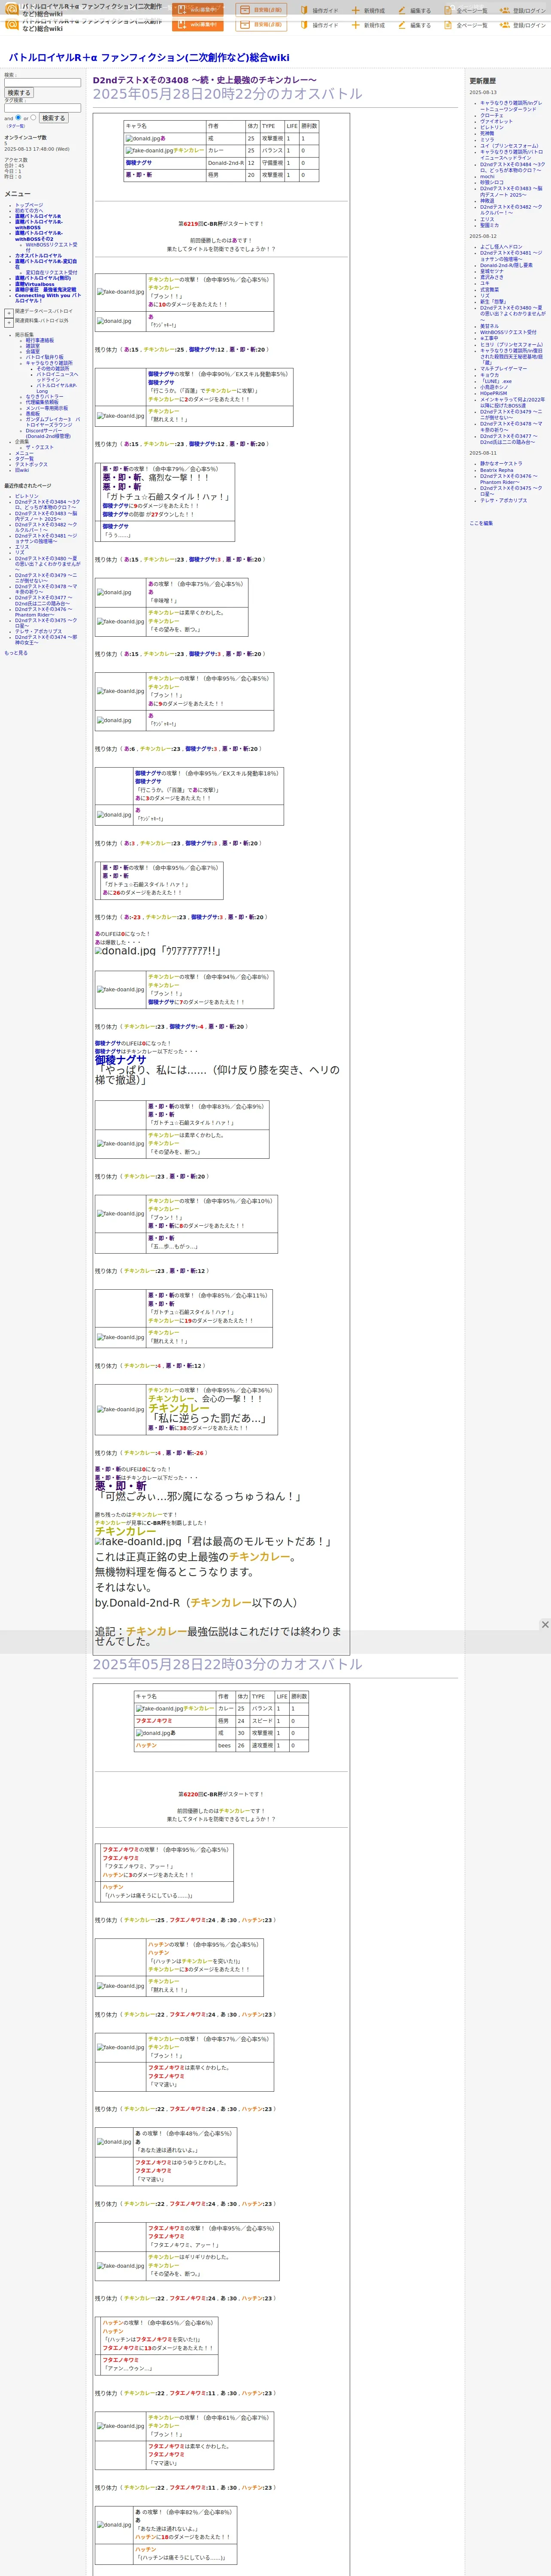This screenshot has height=2576, width=551.
Task: Click もっと見る under recently created pages
Action: 16,653
